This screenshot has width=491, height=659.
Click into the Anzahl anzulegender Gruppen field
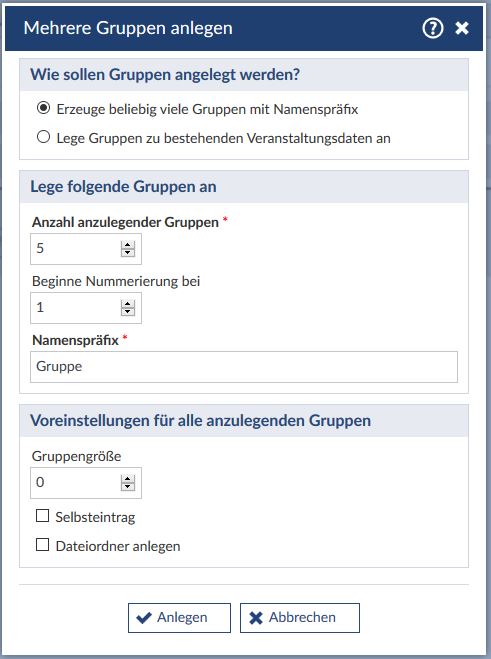point(86,249)
